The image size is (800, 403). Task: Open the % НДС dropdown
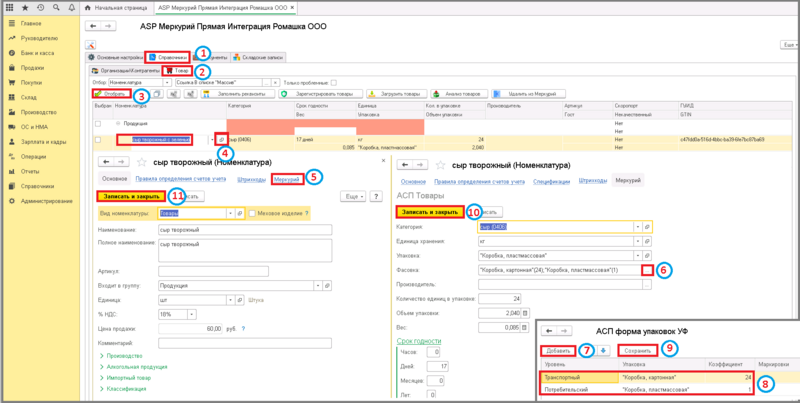tap(190, 312)
